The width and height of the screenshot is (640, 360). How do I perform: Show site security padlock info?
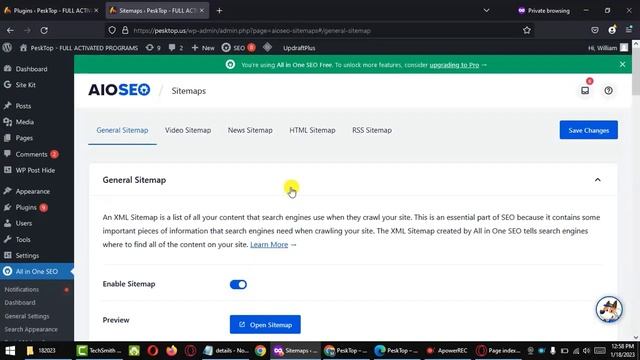click(125, 30)
